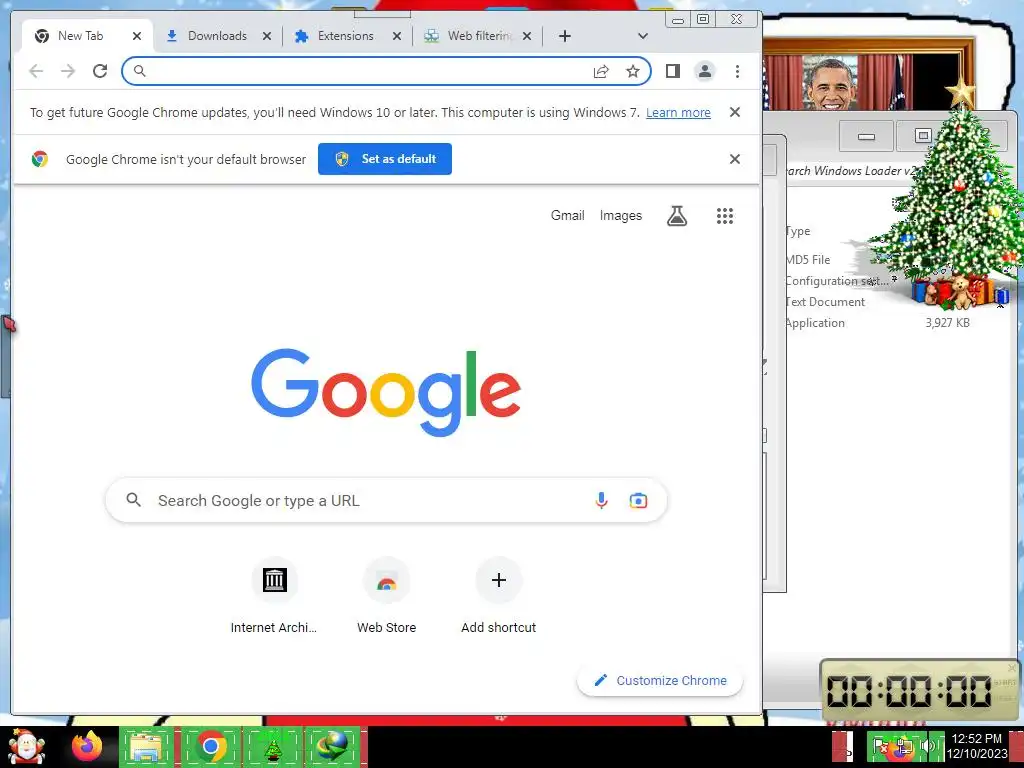Click the Chrome taskbar icon
1024x768 pixels.
tap(210, 746)
